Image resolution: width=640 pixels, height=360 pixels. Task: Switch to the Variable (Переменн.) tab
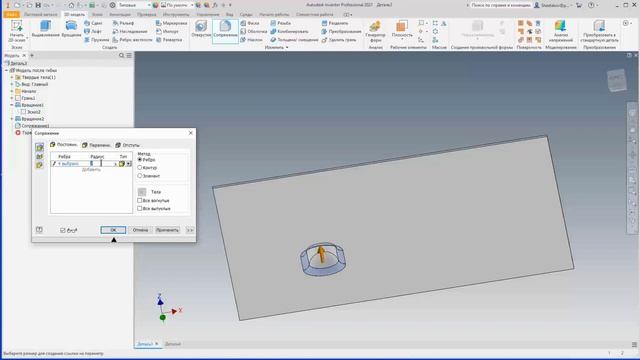pyautogui.click(x=96, y=145)
